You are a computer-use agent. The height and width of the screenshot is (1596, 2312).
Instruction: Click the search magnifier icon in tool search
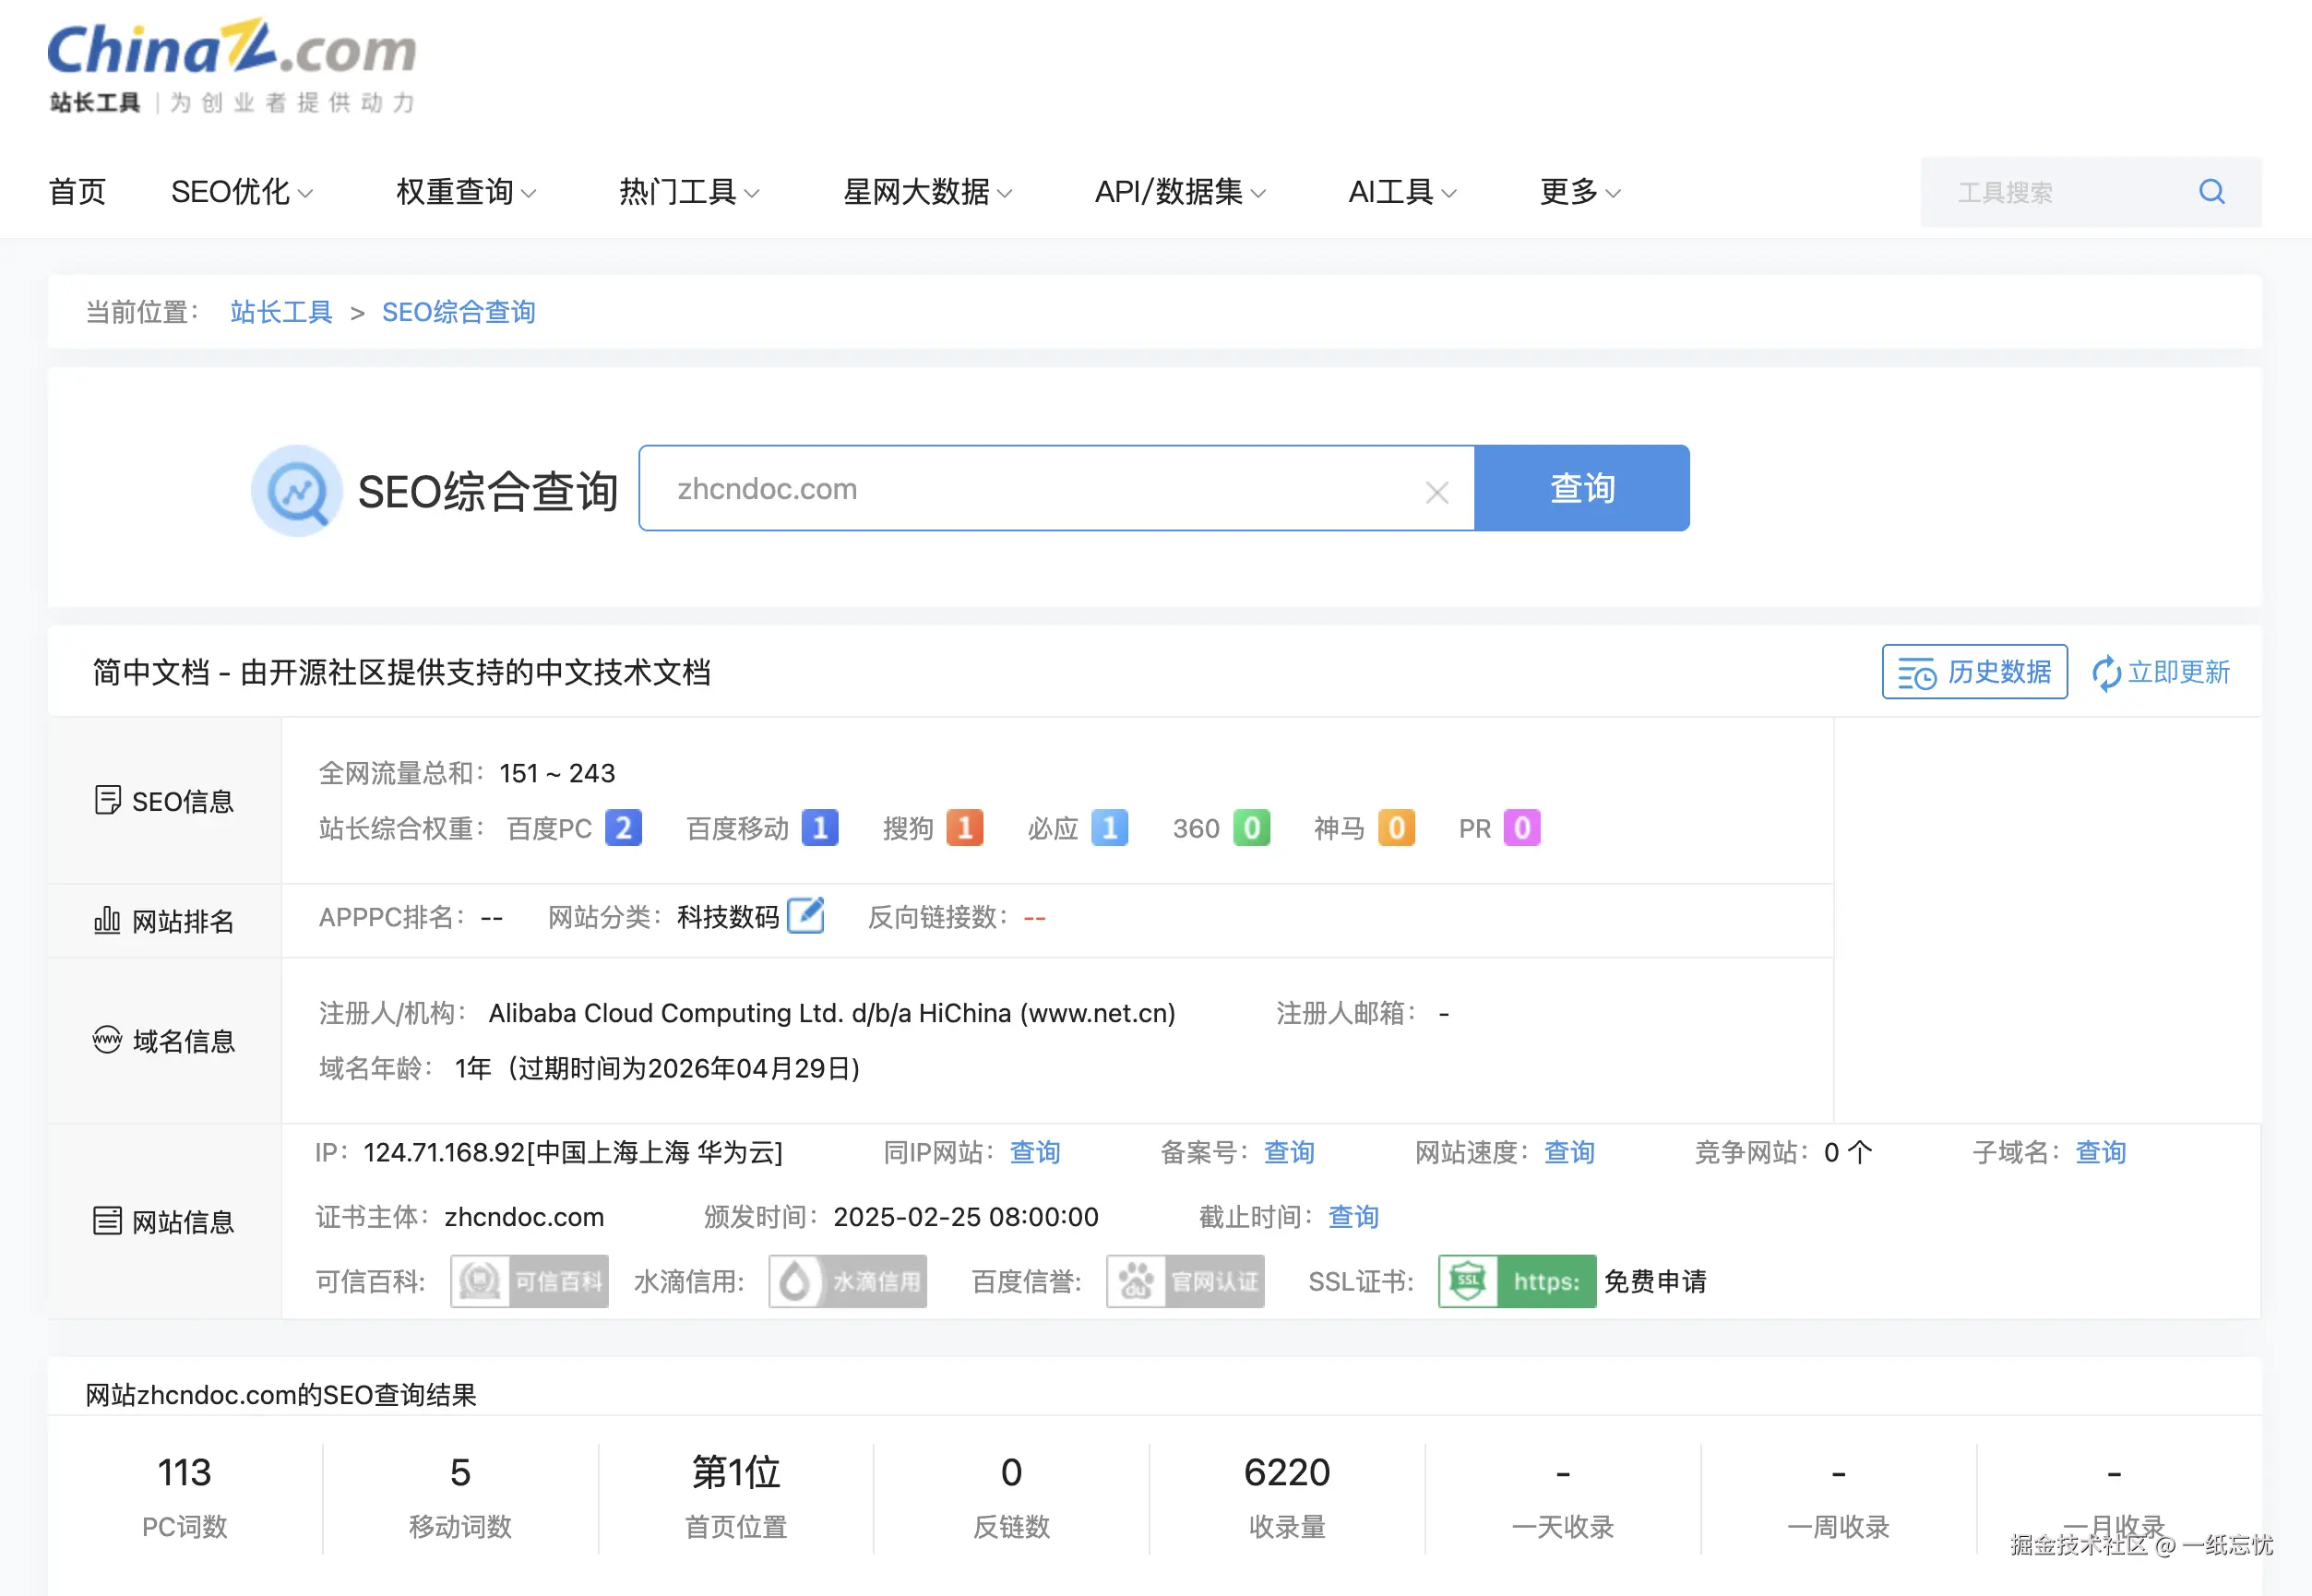2211,191
